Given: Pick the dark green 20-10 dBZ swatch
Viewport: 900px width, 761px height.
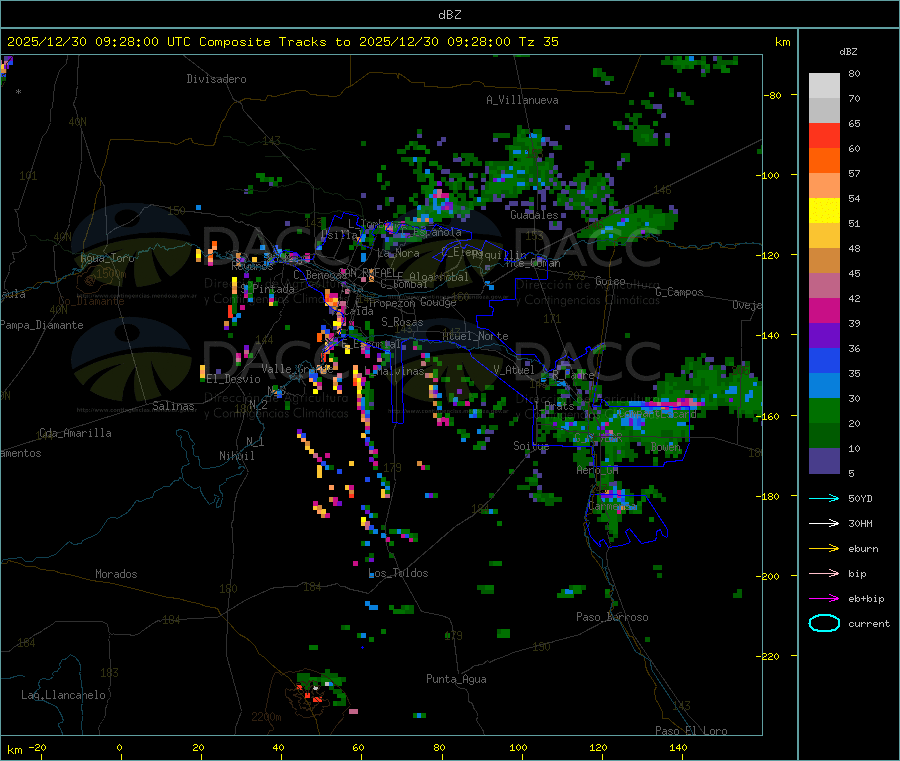Looking at the screenshot, I should click(x=824, y=435).
